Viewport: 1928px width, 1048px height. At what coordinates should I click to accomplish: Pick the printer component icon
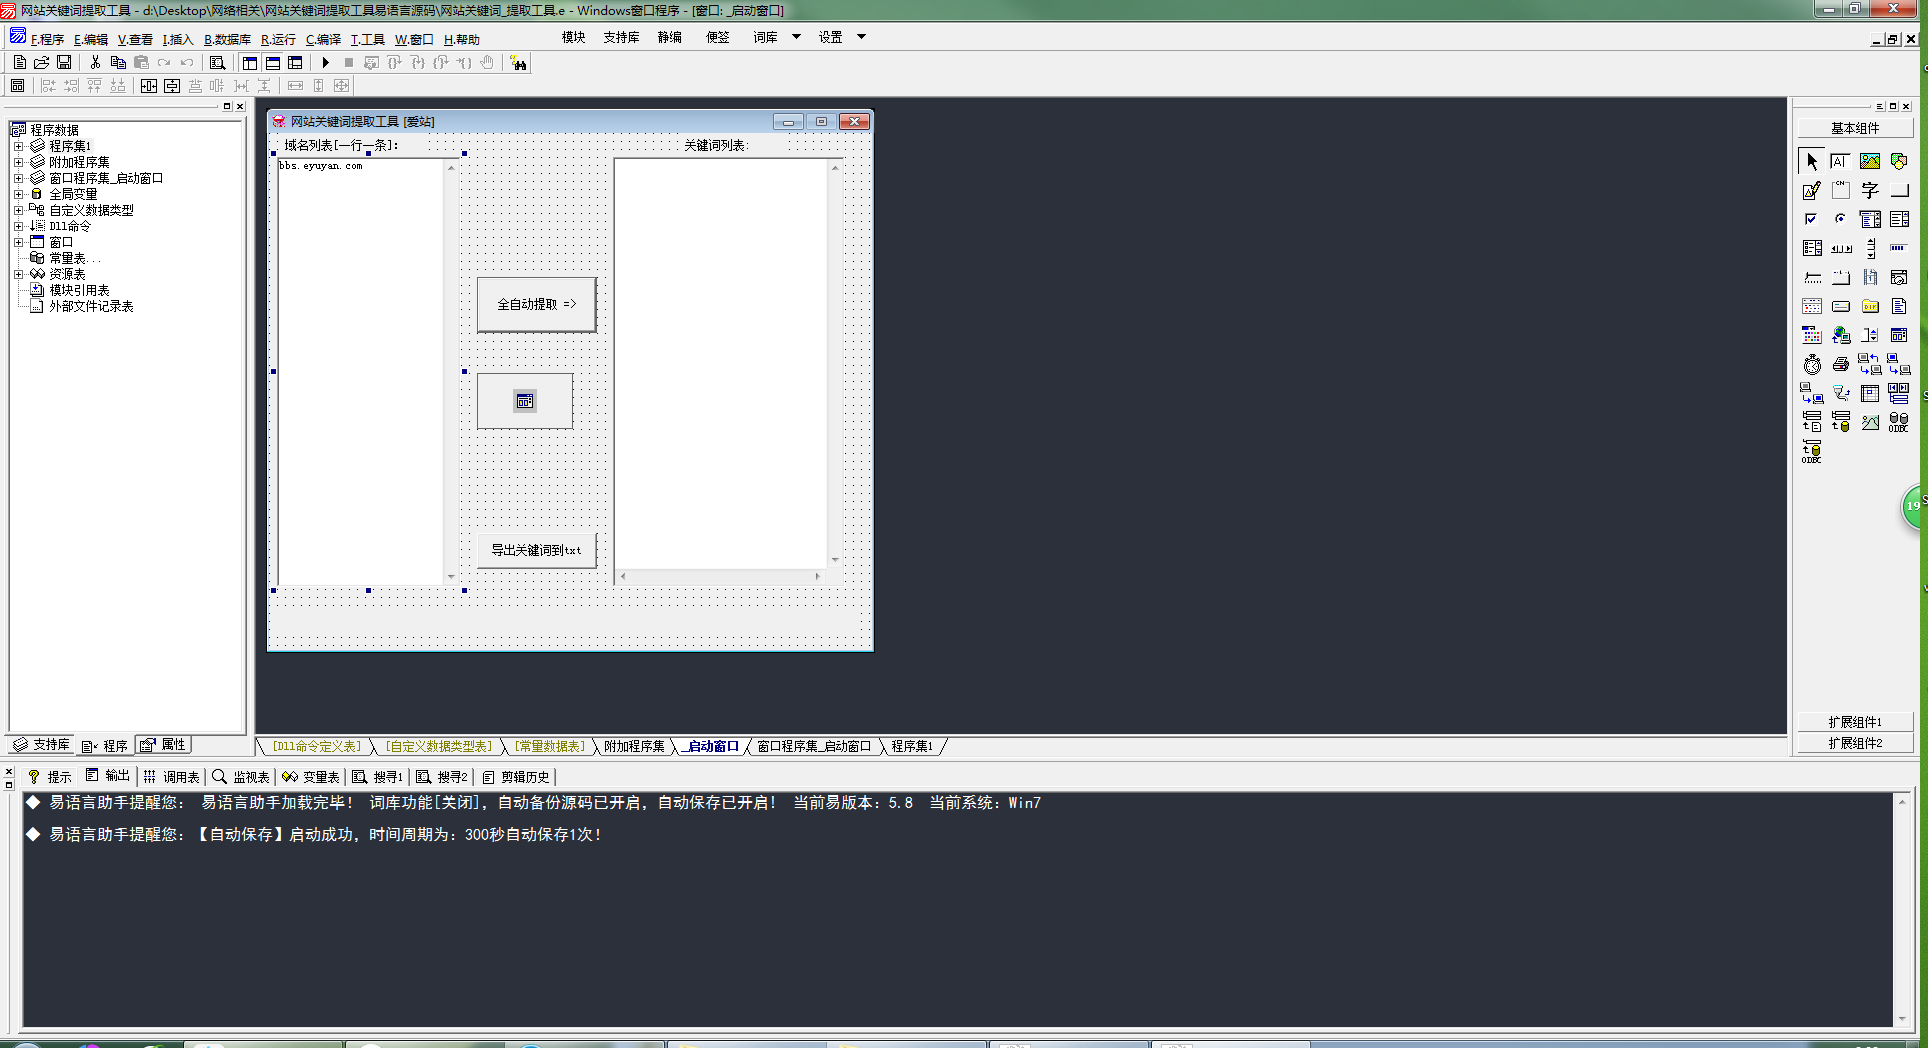click(1840, 364)
